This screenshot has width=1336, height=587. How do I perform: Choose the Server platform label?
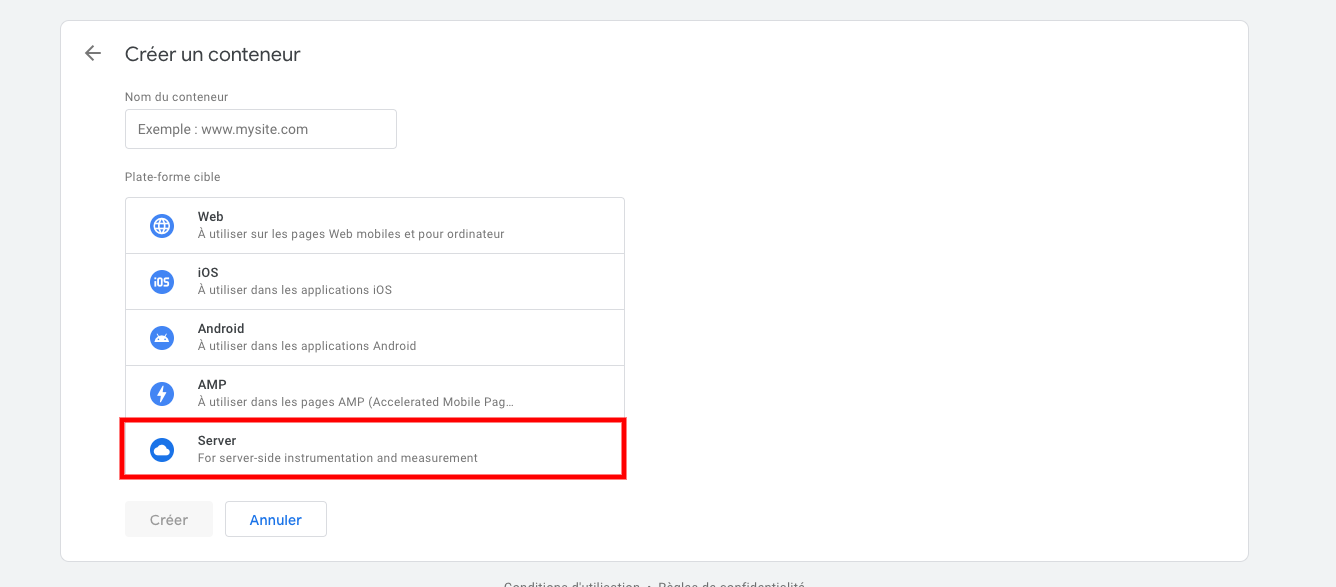tap(217, 441)
